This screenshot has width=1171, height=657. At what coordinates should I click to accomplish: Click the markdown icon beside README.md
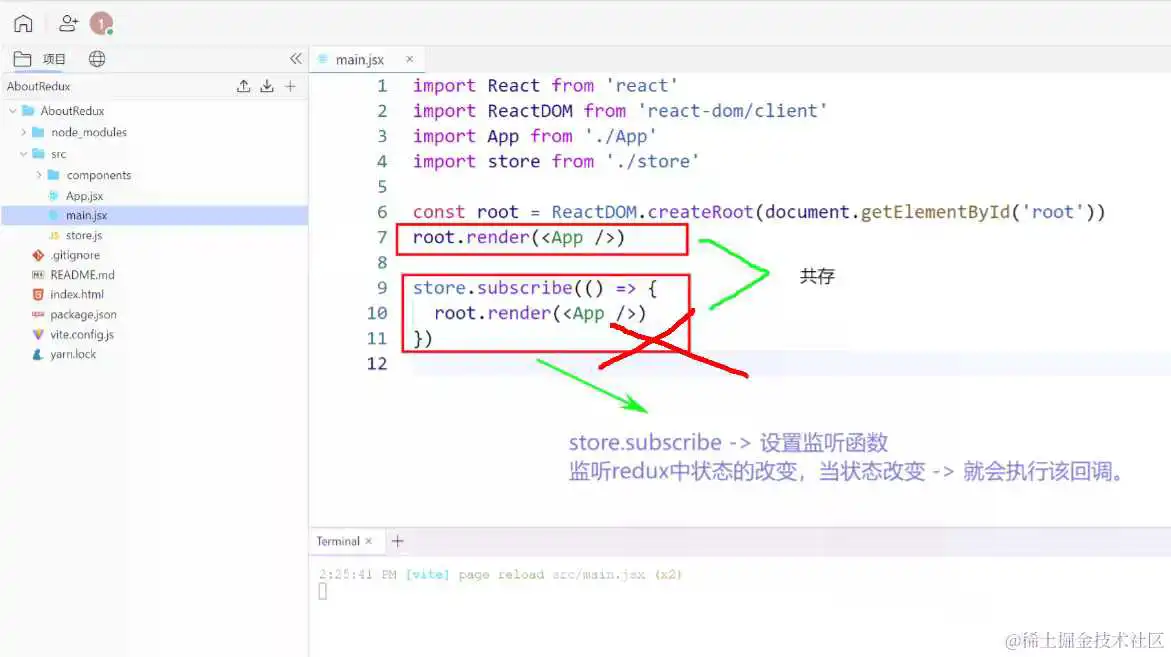pos(38,275)
